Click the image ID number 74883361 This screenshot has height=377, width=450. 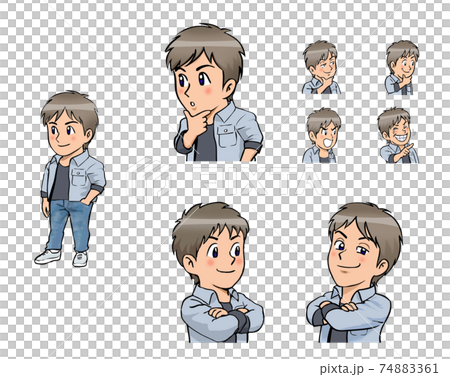(409, 368)
